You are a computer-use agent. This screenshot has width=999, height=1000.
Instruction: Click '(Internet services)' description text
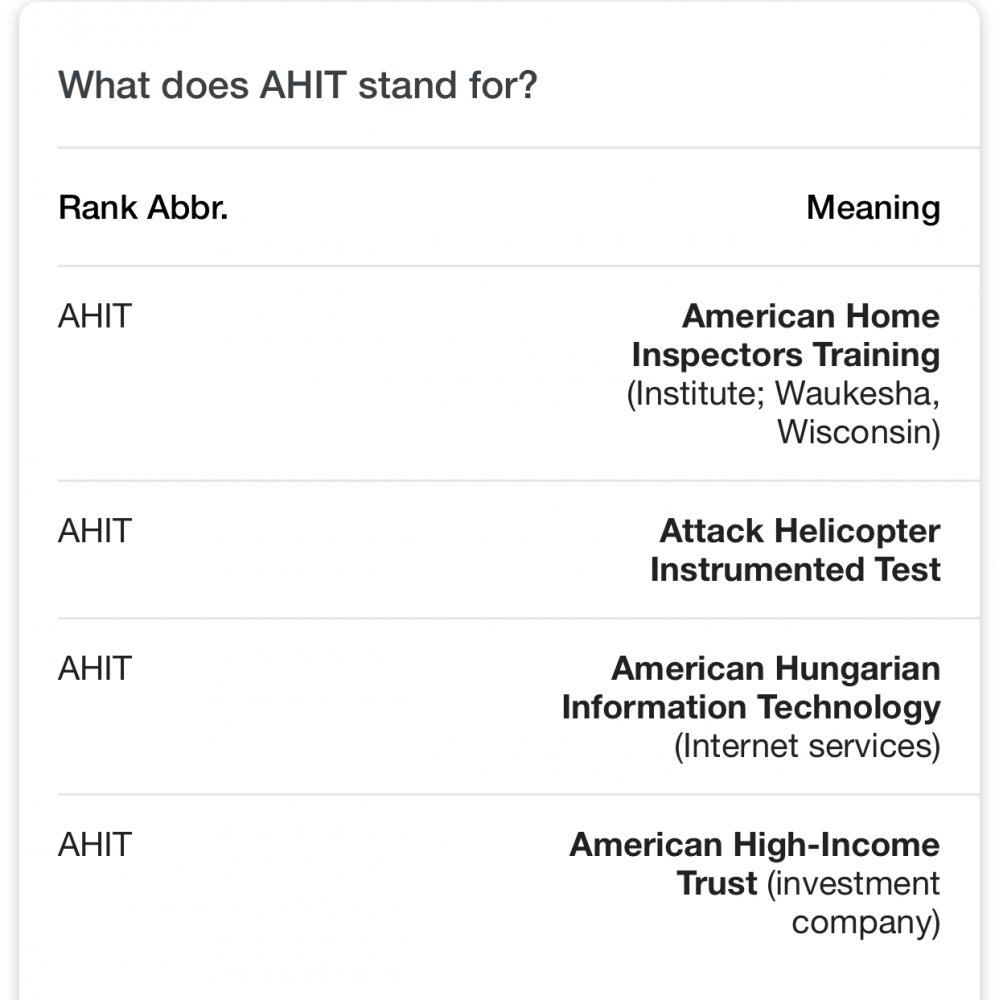pos(807,746)
